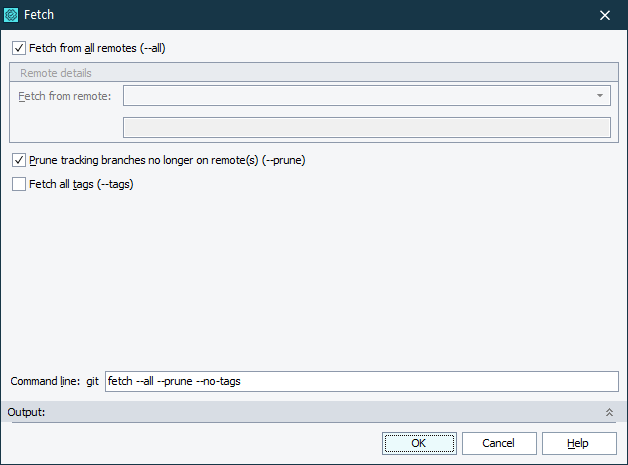Viewport: 628px width, 465px height.
Task: Click the remote URL field below dropdown
Action: 366,127
